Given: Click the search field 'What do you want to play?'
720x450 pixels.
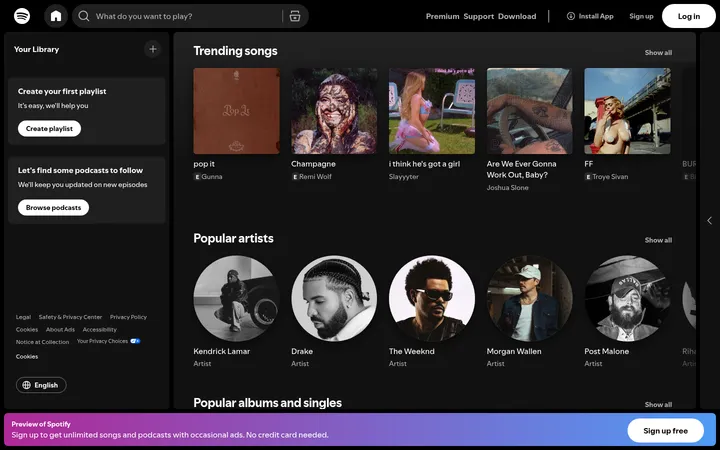Looking at the screenshot, I should tap(188, 16).
